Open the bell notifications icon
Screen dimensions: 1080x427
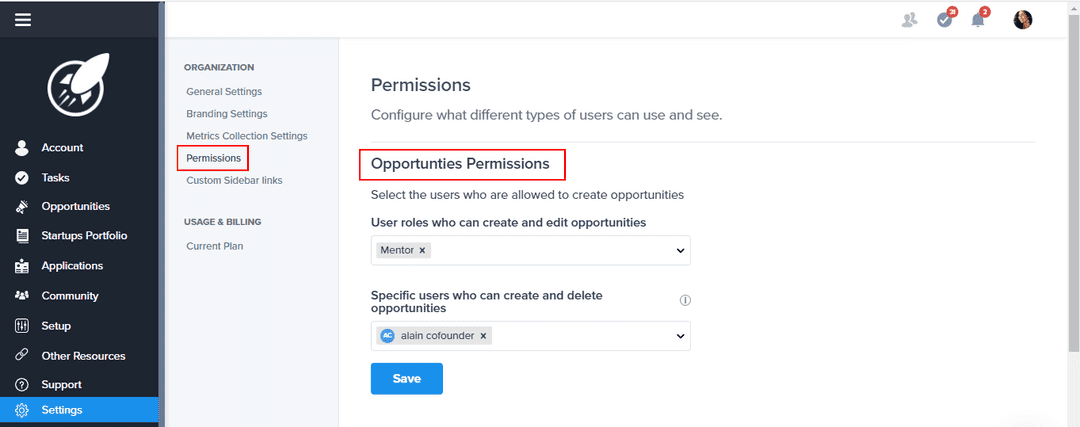point(978,19)
